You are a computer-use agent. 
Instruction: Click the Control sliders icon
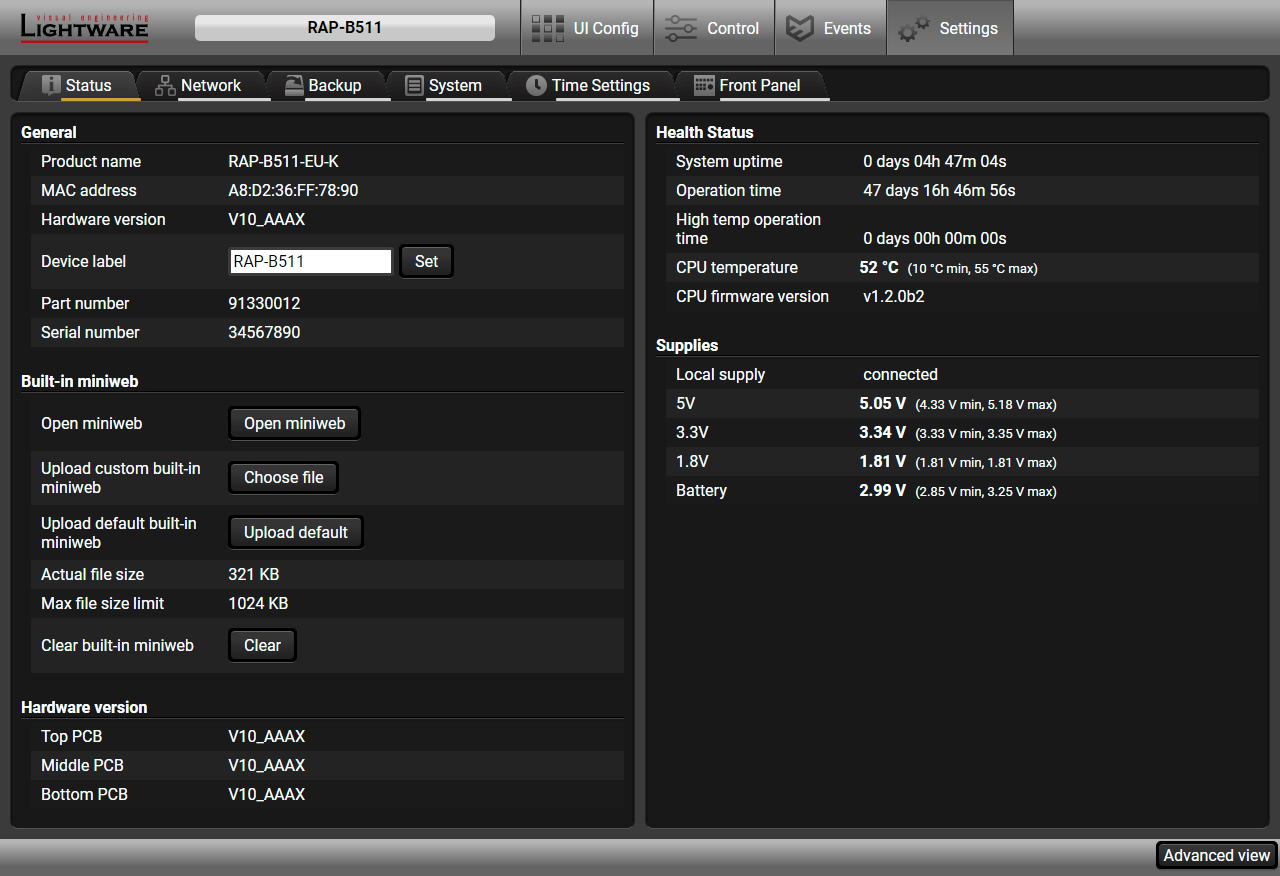pos(681,28)
